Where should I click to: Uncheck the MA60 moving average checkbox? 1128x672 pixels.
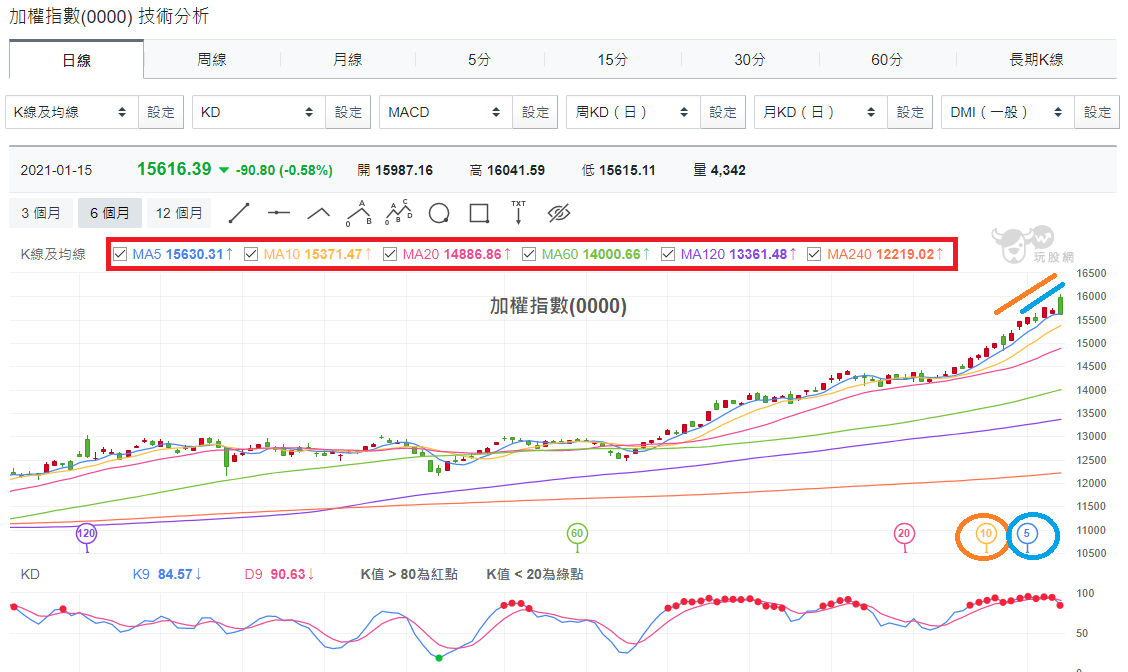(529, 254)
